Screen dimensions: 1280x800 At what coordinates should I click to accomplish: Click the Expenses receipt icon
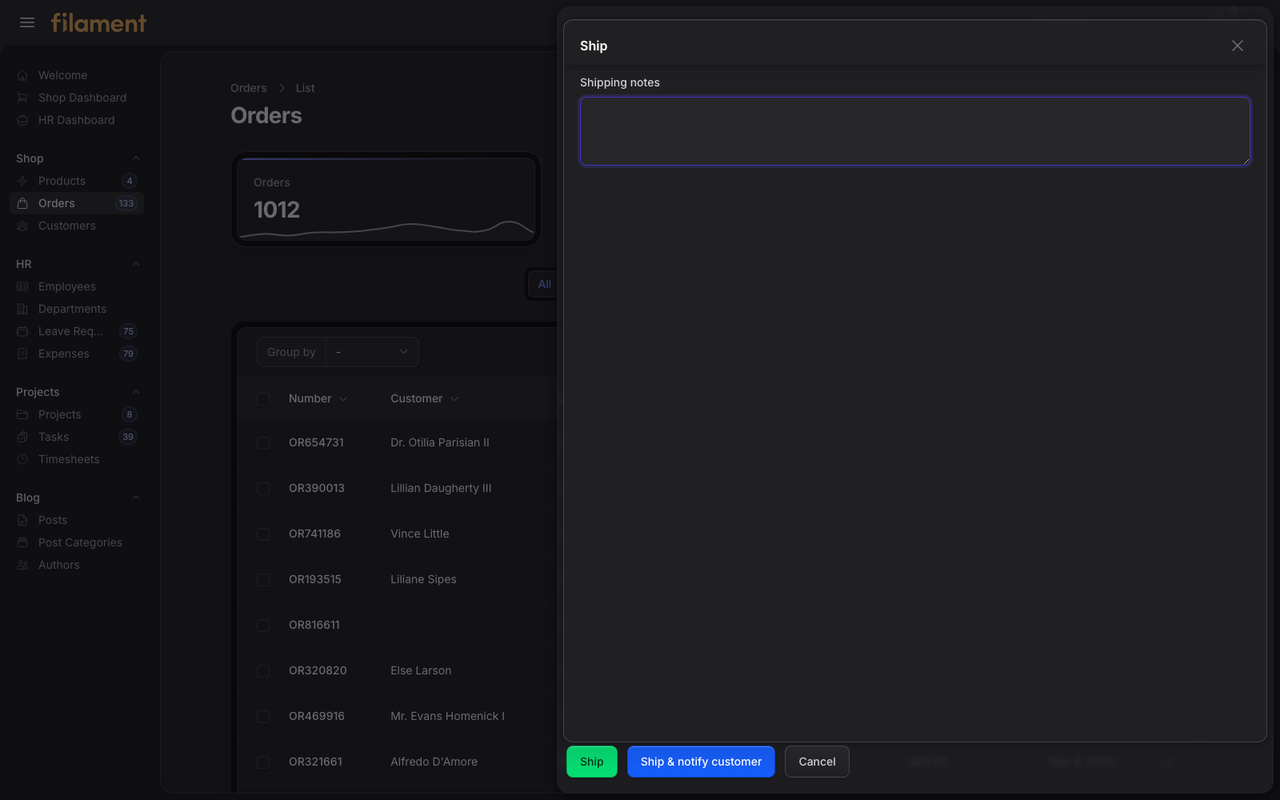pos(23,354)
